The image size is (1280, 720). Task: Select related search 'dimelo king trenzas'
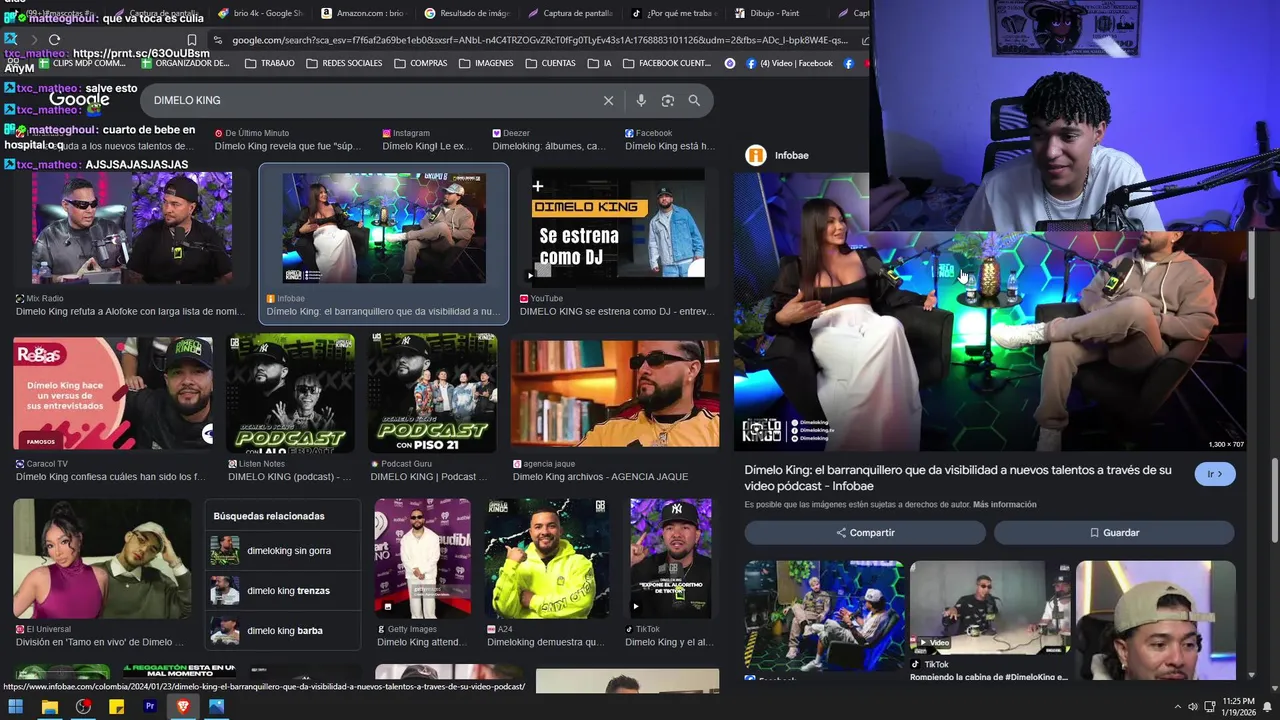coord(283,591)
